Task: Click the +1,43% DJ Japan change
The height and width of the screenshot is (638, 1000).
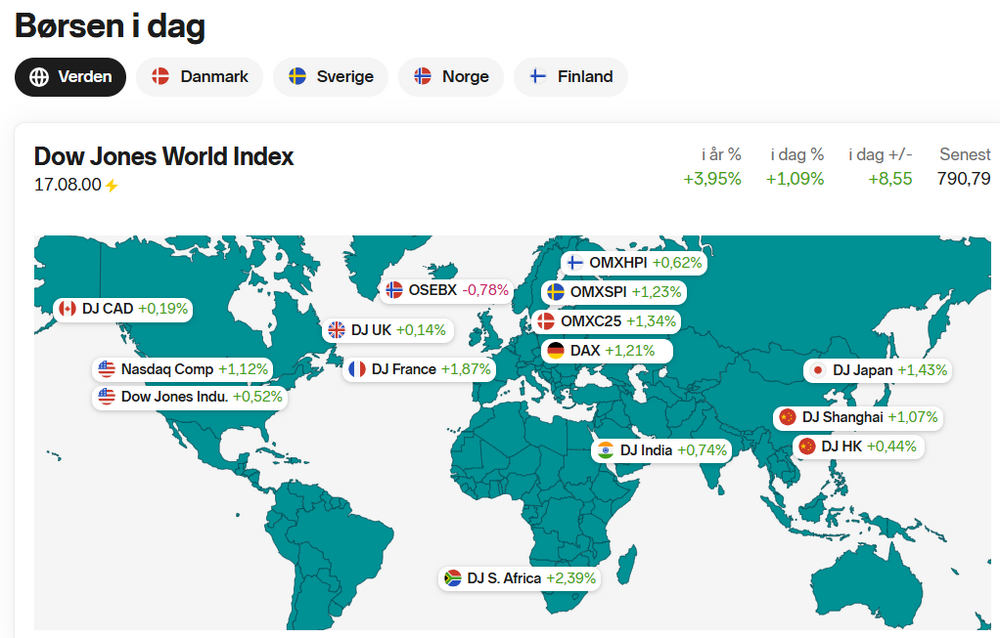Action: tap(923, 371)
